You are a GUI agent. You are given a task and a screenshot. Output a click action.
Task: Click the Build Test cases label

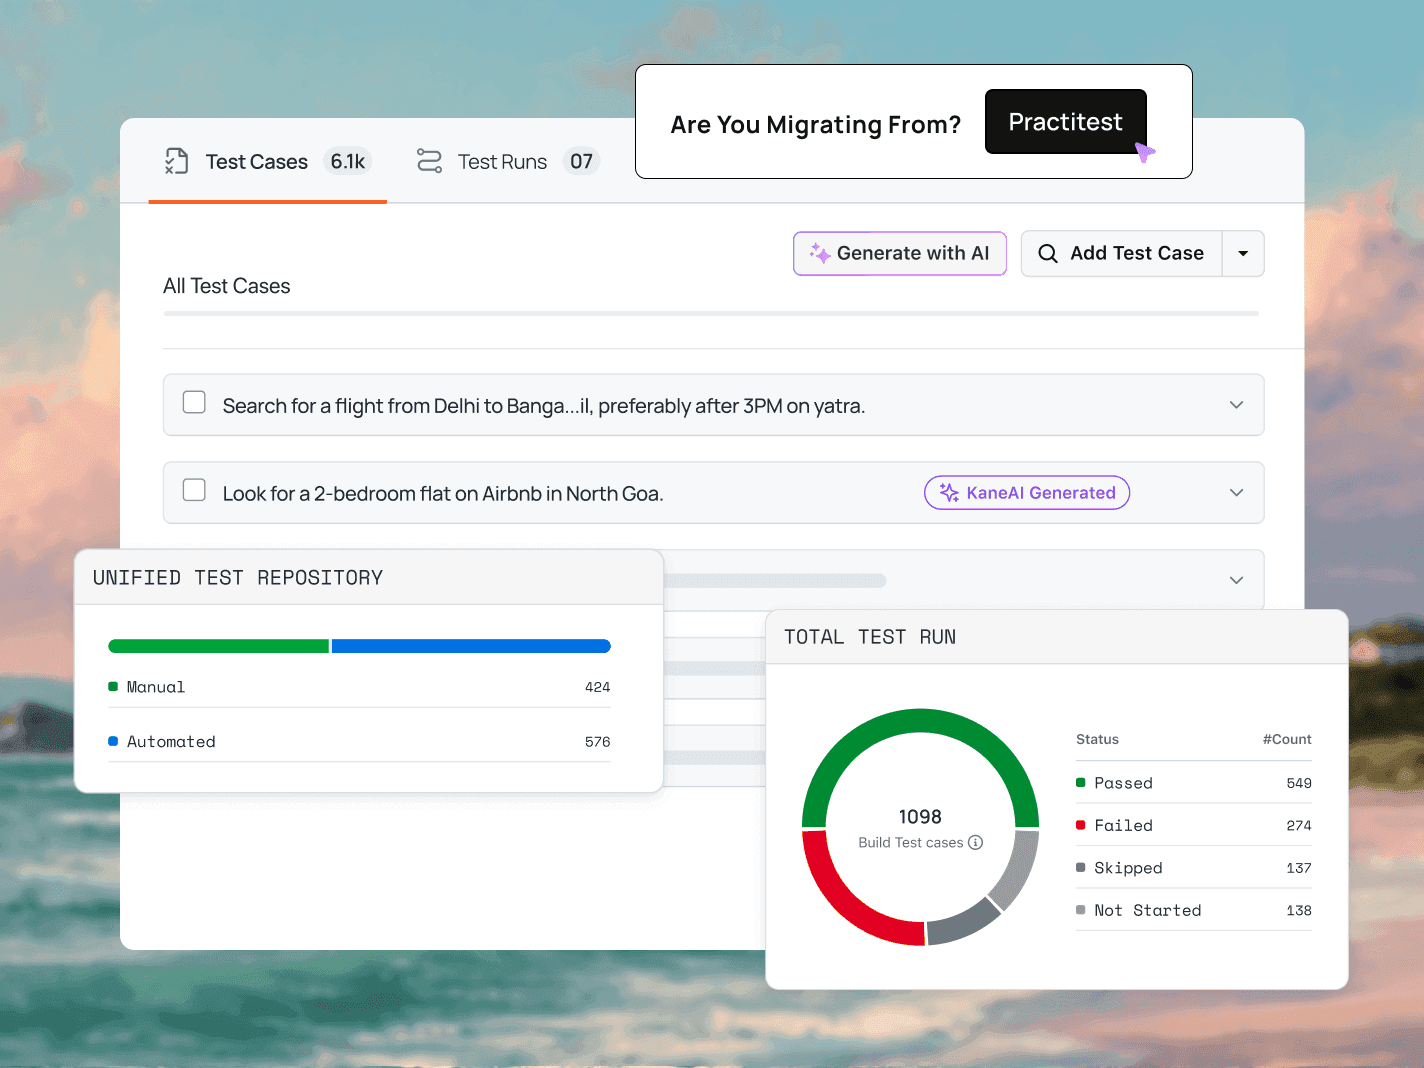911,842
